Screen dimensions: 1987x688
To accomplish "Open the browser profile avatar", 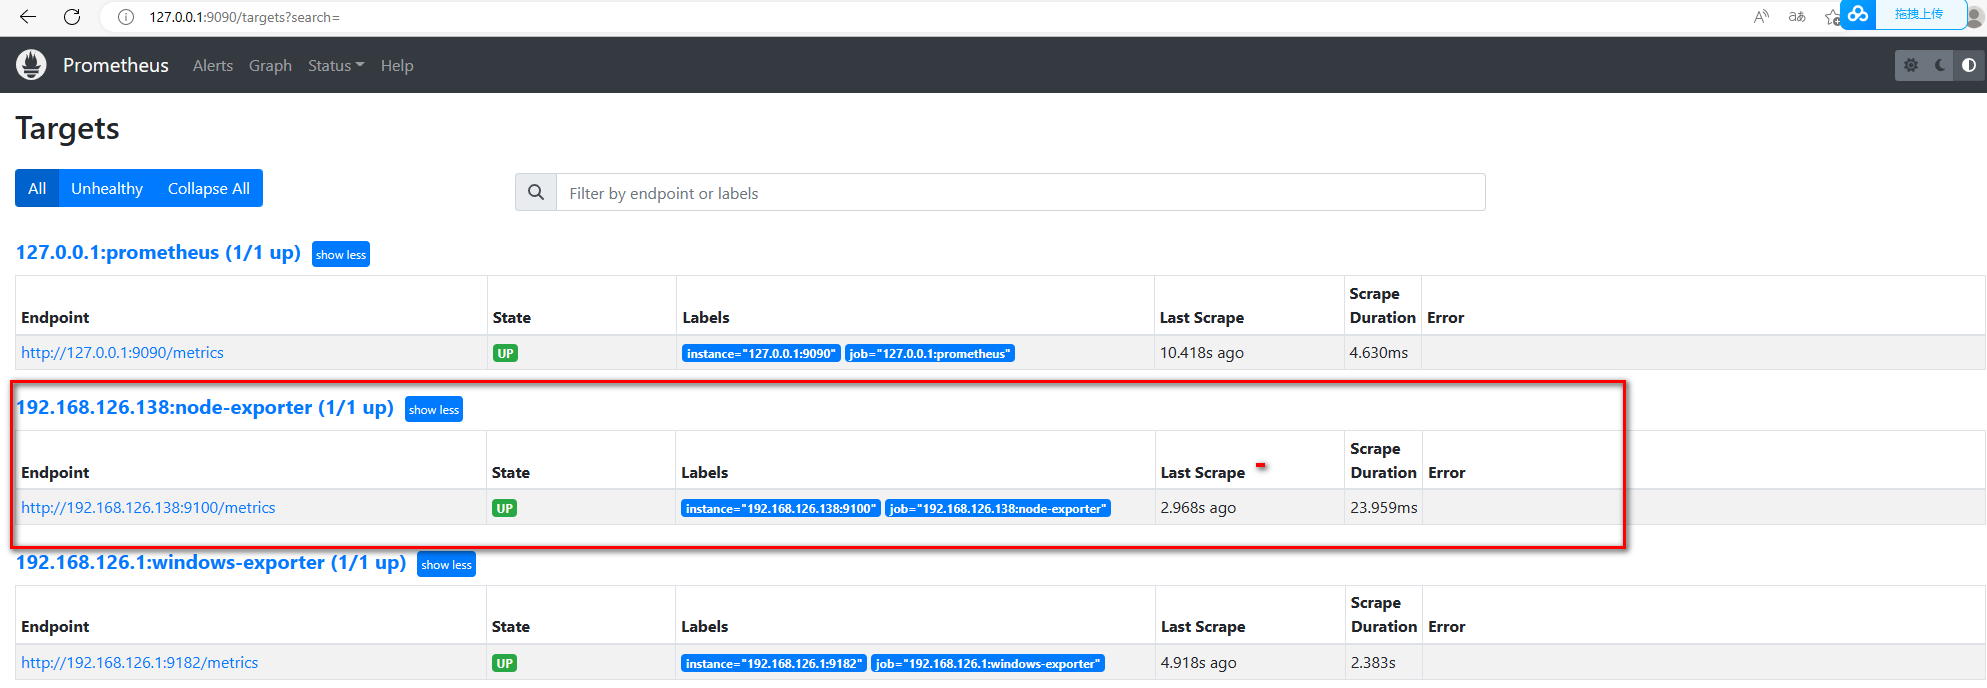I will click(1974, 16).
